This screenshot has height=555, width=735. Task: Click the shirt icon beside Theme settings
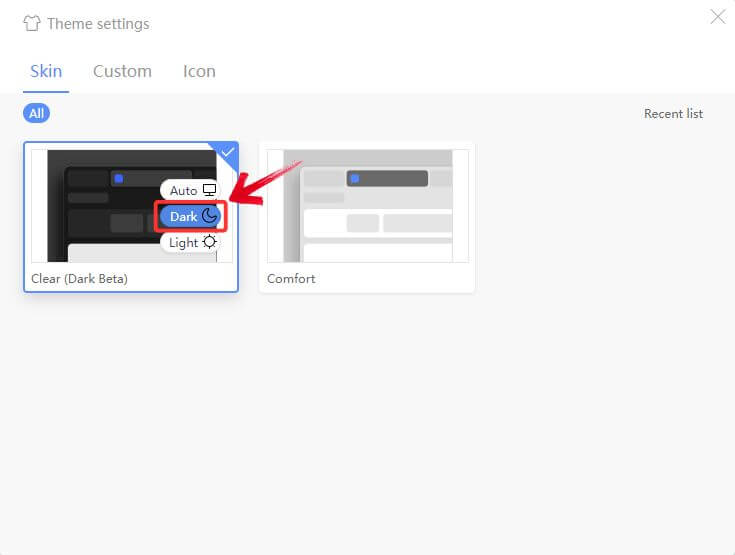click(32, 23)
